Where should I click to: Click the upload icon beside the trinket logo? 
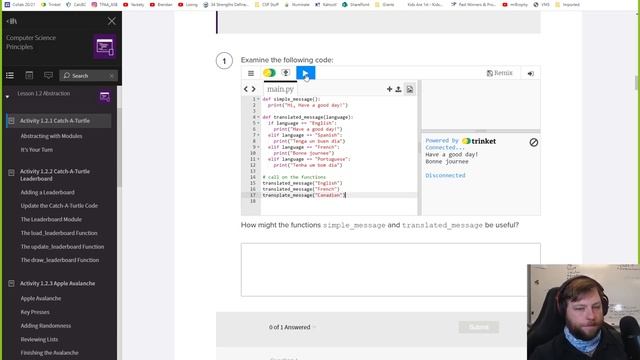[286, 73]
